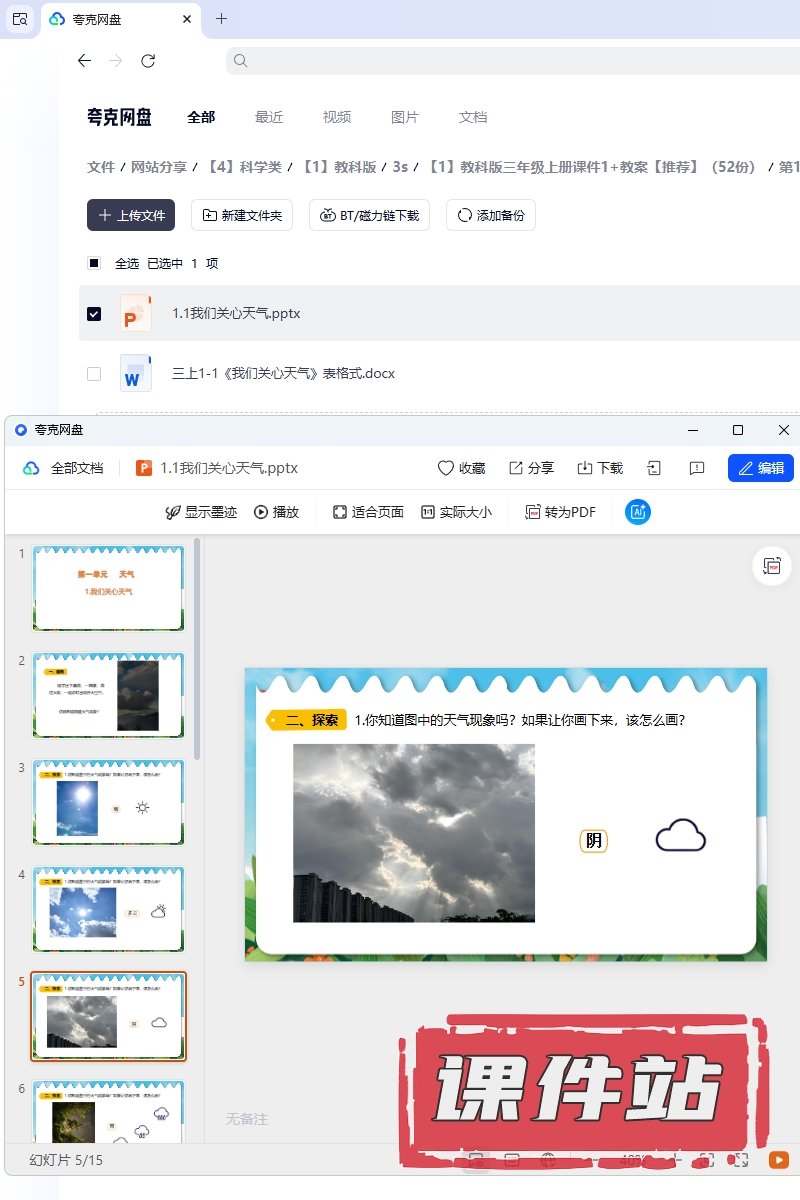
Task: Check the 三上1-1 docx file checkbox
Action: (x=94, y=374)
